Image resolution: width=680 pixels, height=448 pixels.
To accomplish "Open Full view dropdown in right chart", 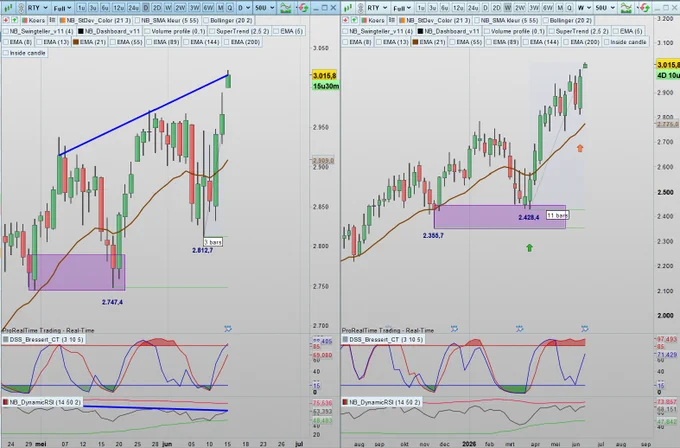I will pyautogui.click(x=402, y=8).
